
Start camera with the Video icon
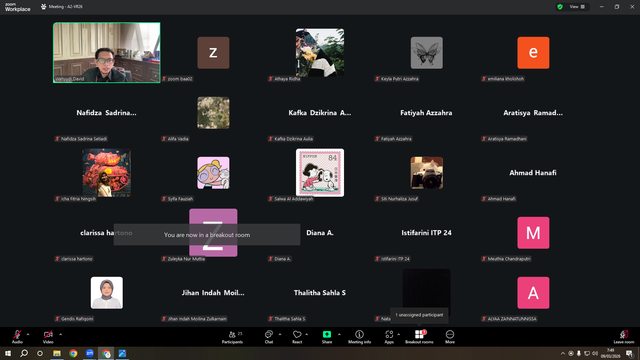click(48, 335)
